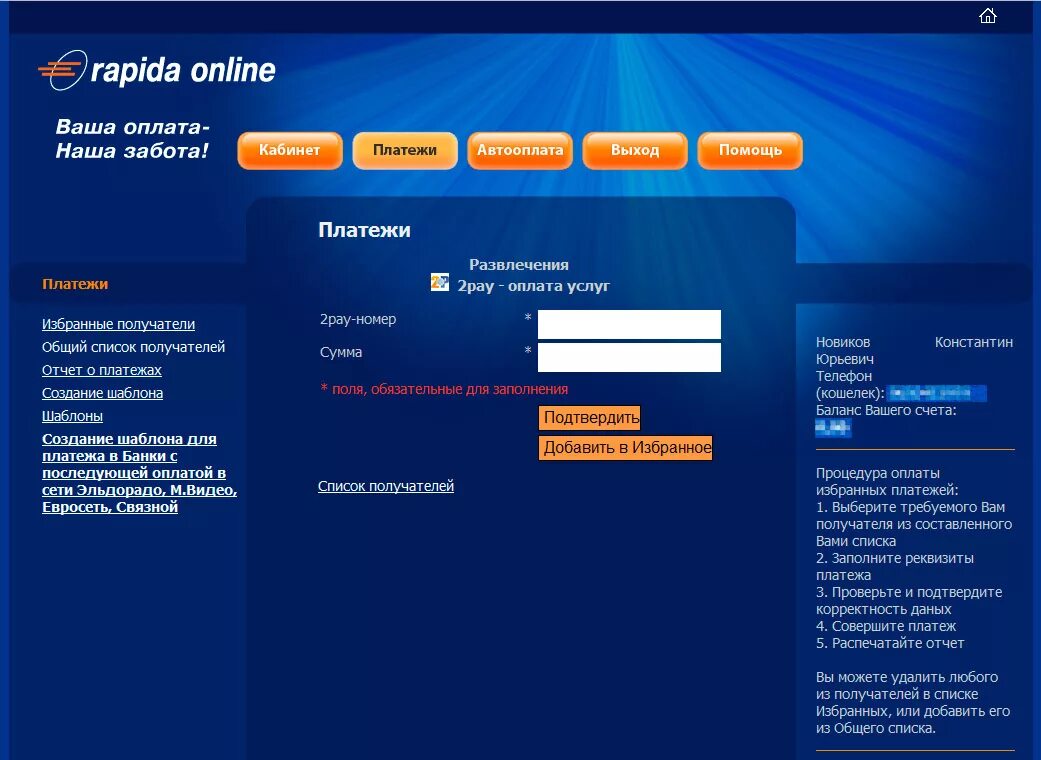Switch to the Платежи tab
Viewport: 1041px width, 760px height.
coord(405,151)
